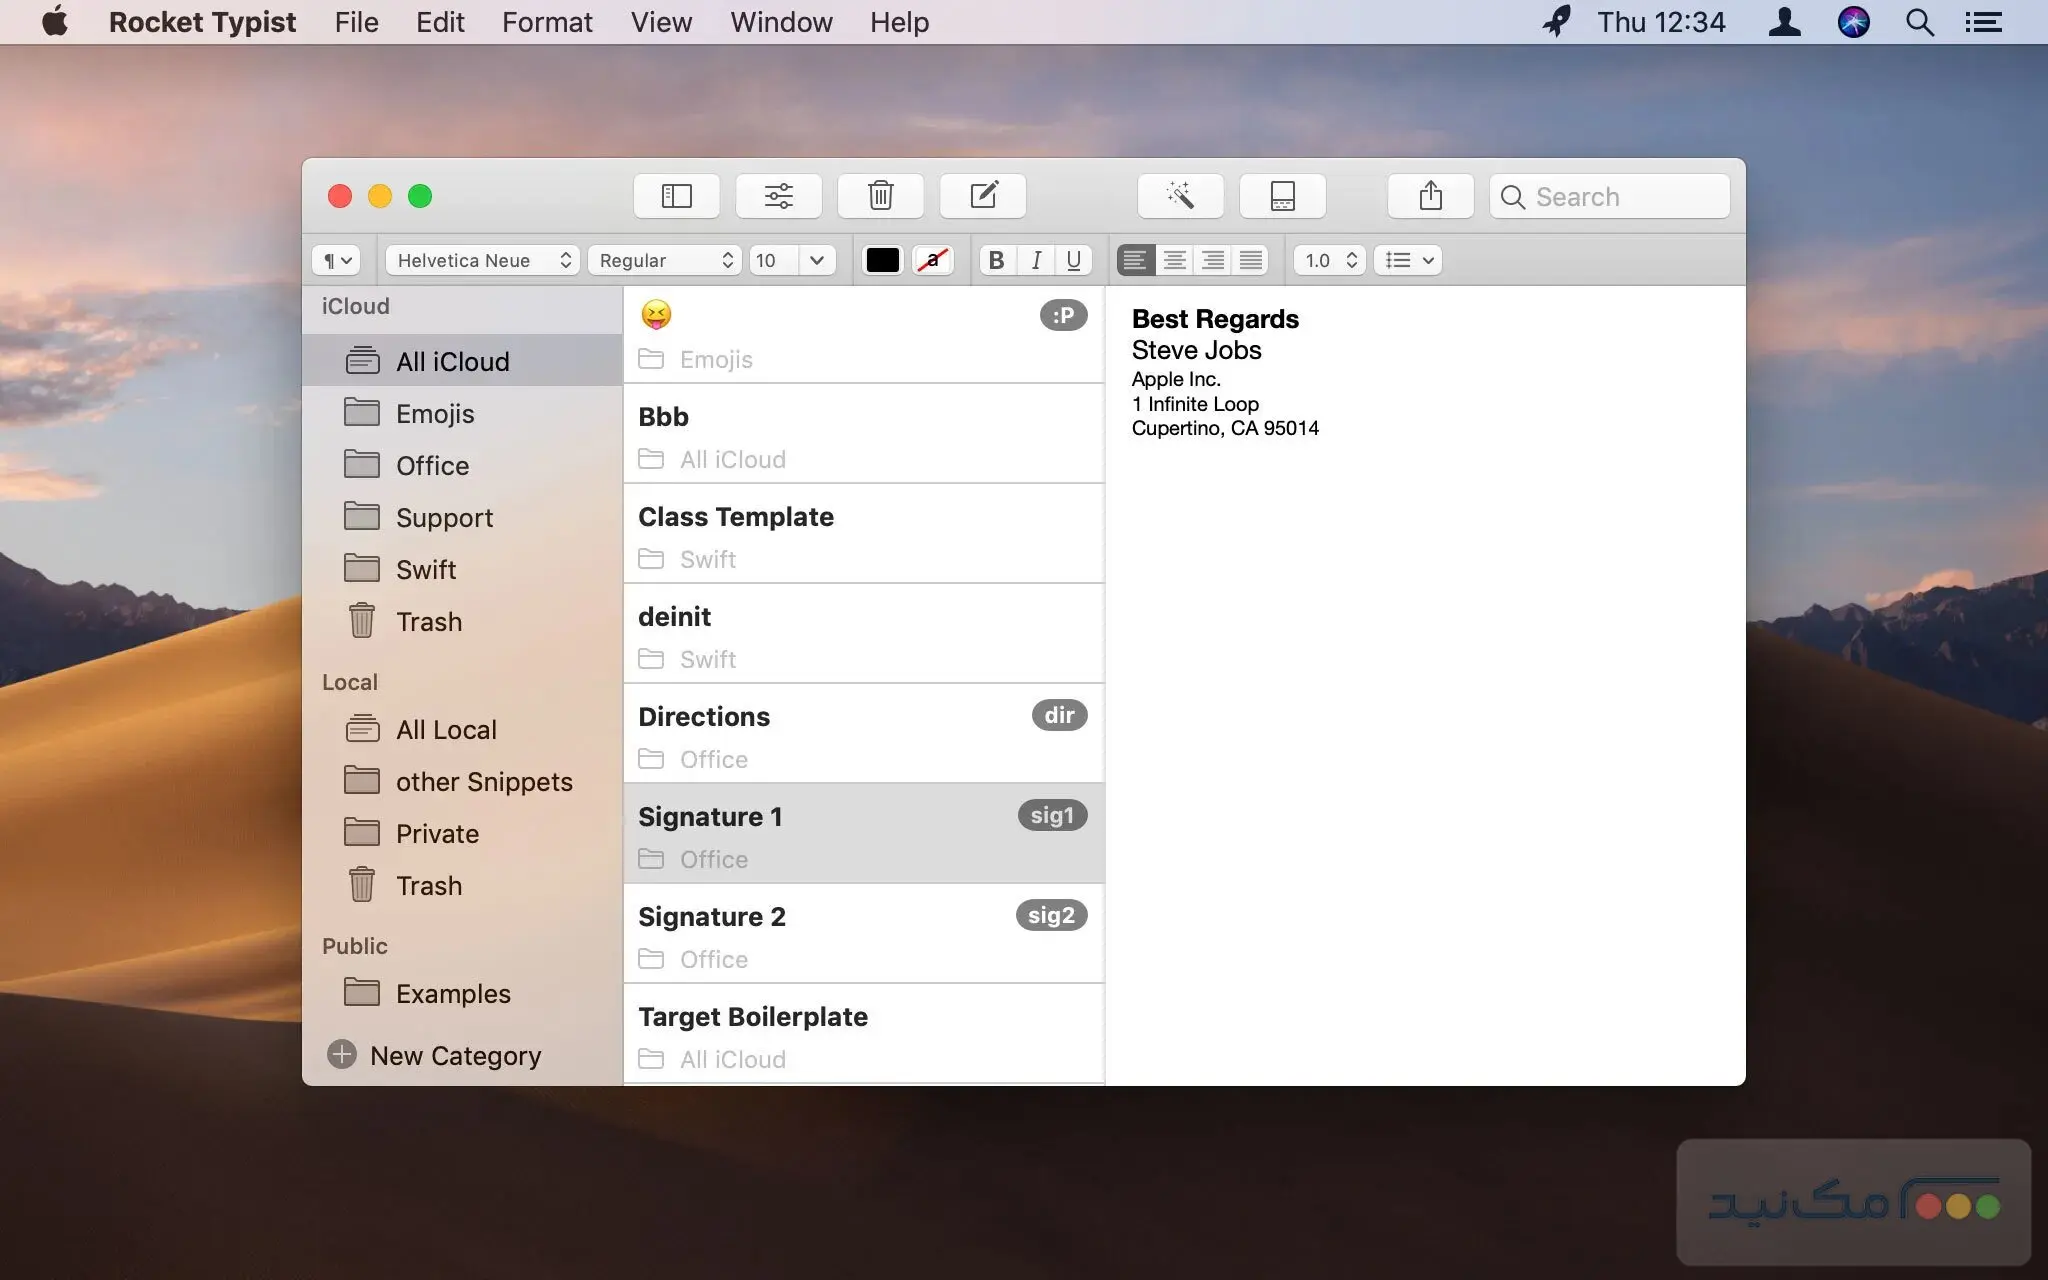The height and width of the screenshot is (1280, 2048).
Task: Click the magic wand macro icon
Action: pos(1181,196)
